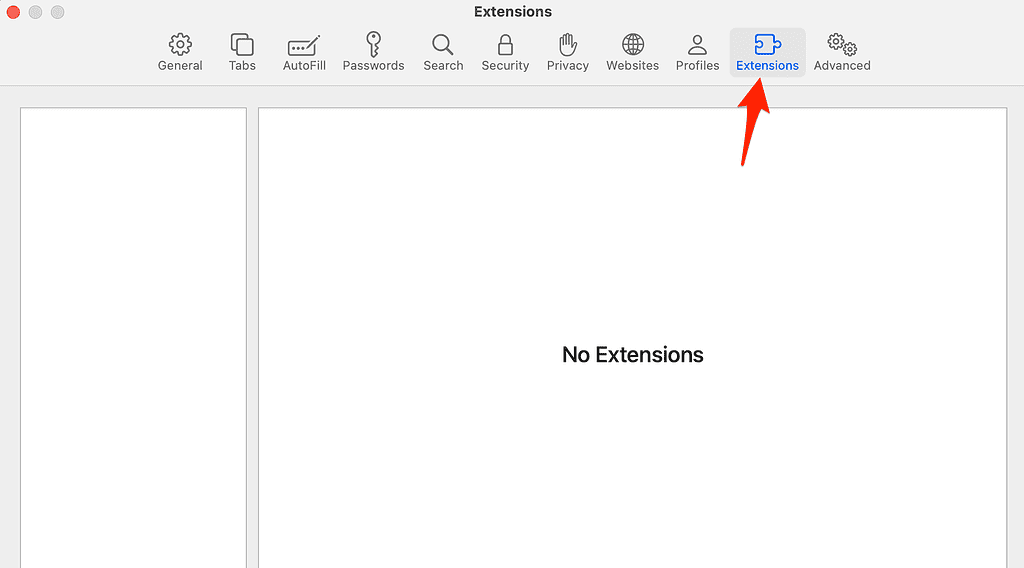Click the Passwords key icon
The height and width of the screenshot is (568, 1024).
coord(373,45)
